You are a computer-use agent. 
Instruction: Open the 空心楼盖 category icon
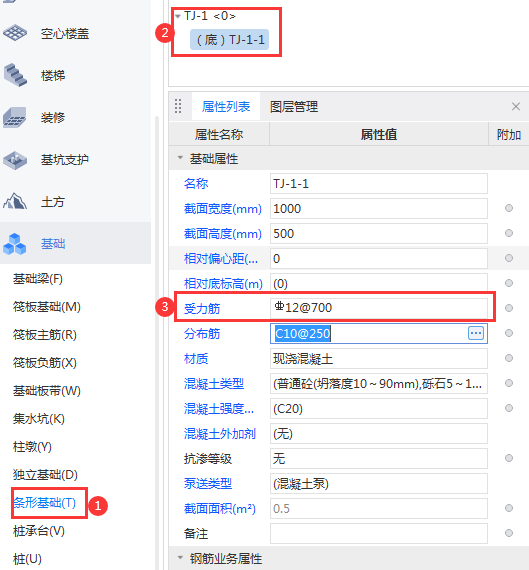pos(15,33)
